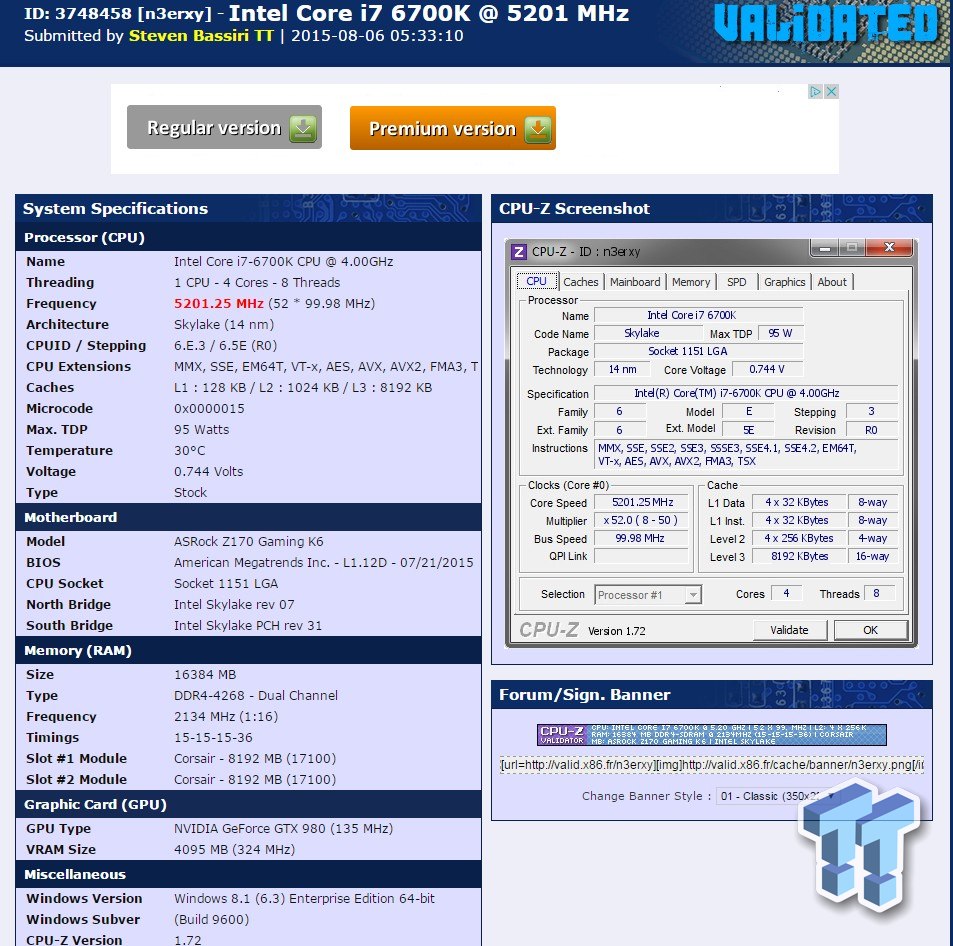Select the CPU tab in CPU-Z

[537, 281]
